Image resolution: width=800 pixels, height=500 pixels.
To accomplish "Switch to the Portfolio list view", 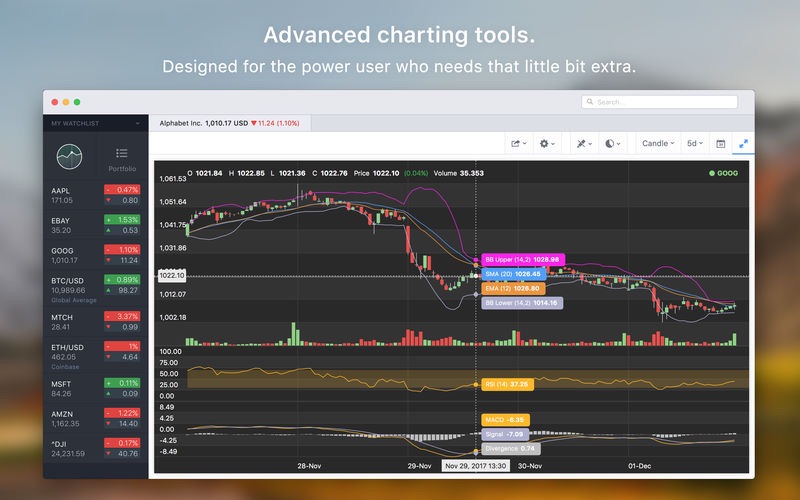I will 122,159.
